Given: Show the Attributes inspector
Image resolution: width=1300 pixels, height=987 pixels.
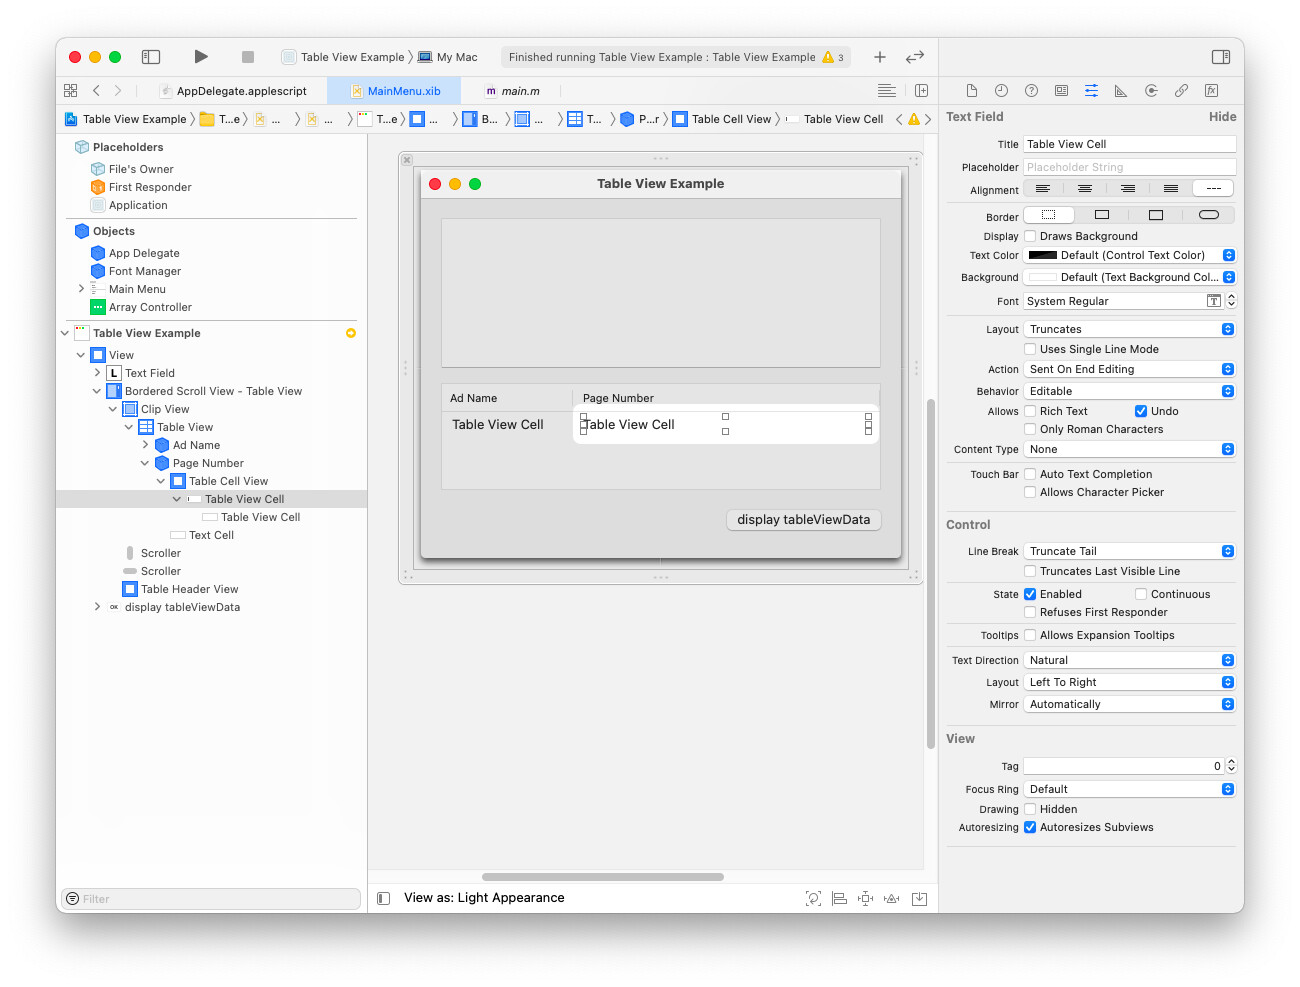Looking at the screenshot, I should click(x=1092, y=90).
